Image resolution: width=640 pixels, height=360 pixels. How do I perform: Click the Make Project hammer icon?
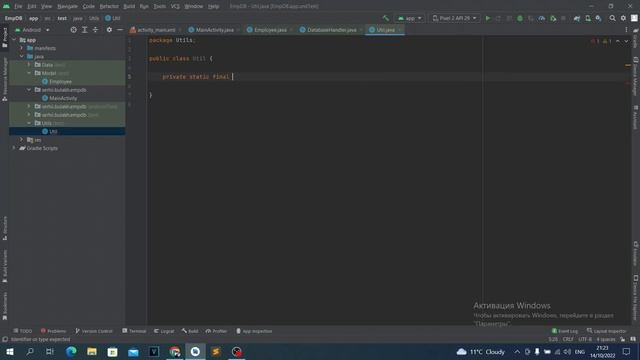coord(386,18)
